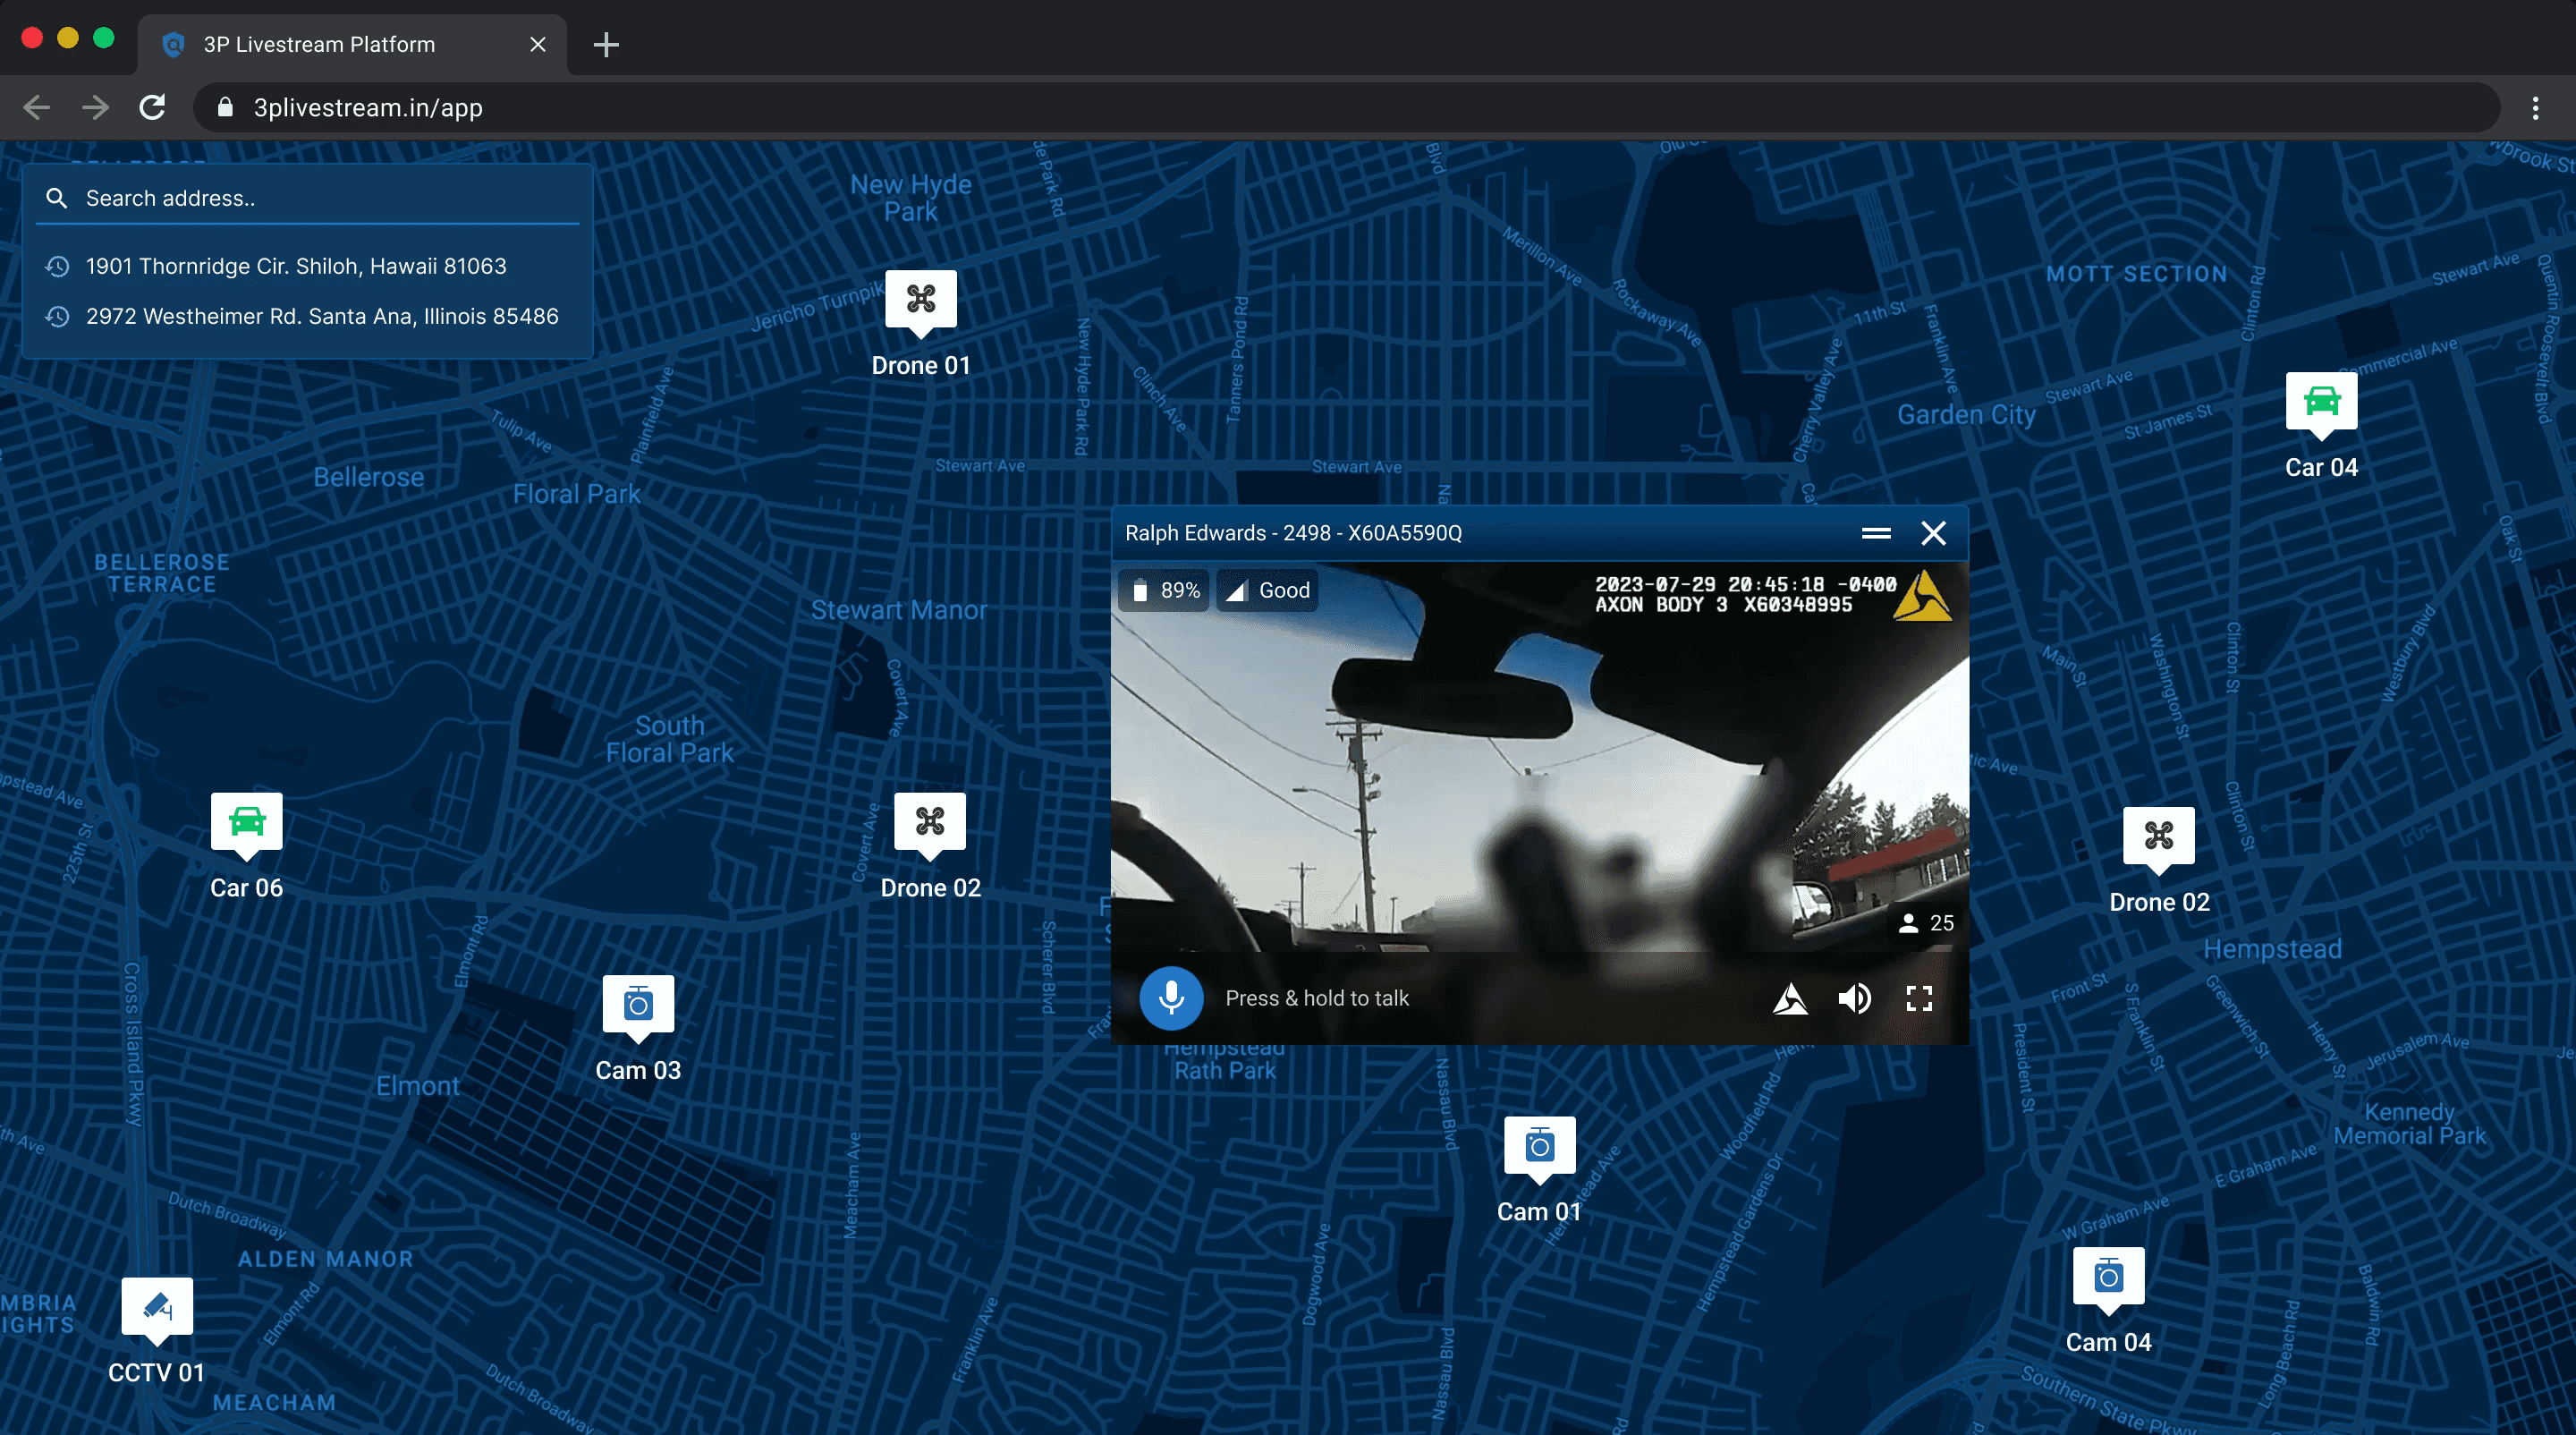Select recent address 2972 Westheimer Rd
2576x1435 pixels.
321,316
